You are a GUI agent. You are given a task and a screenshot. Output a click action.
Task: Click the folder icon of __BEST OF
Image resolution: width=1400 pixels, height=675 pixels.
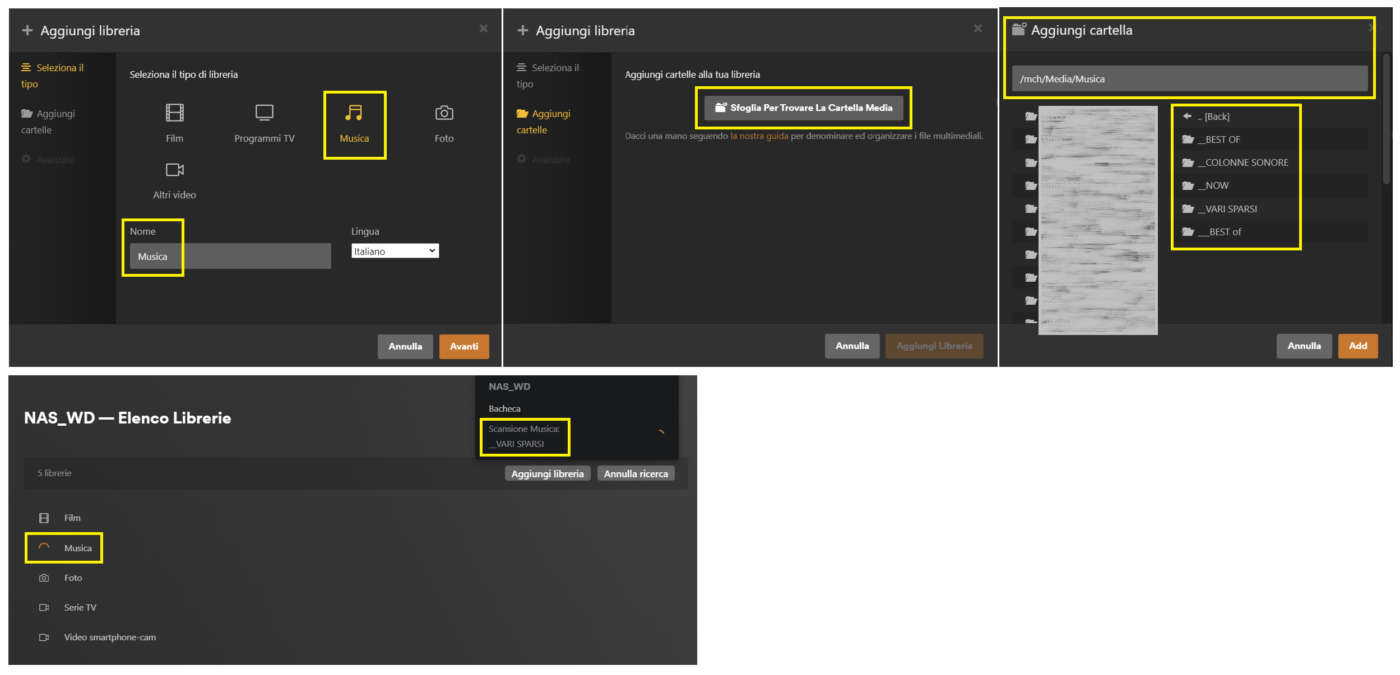[1188, 139]
